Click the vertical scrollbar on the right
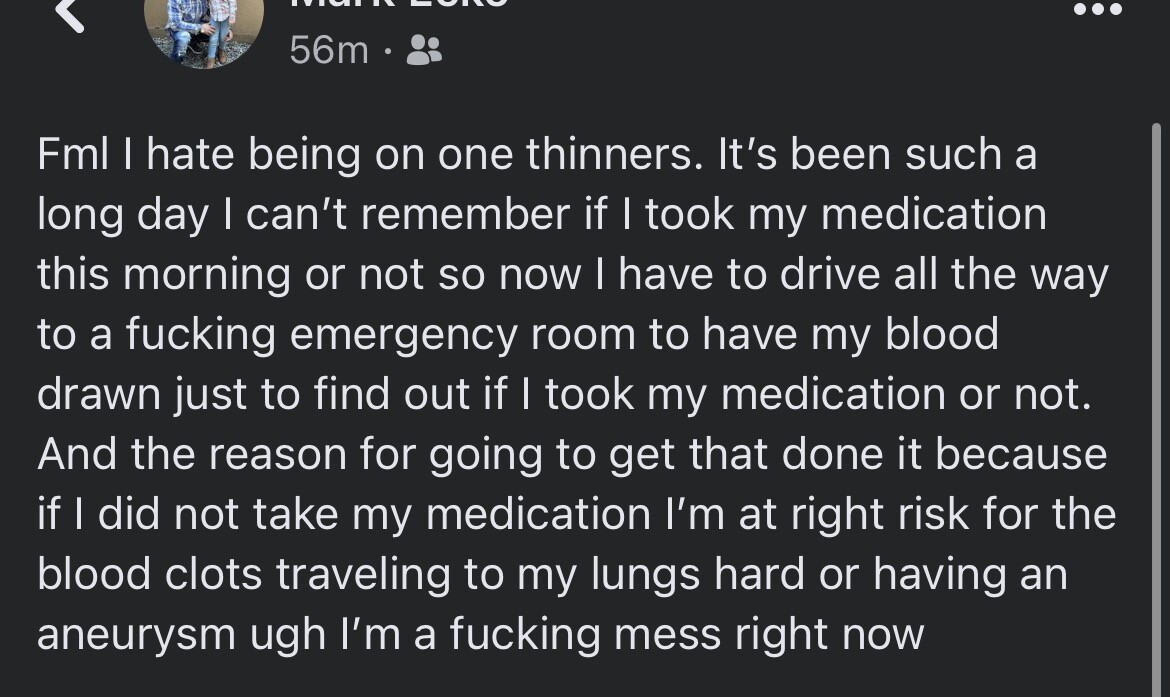1170x697 pixels. pyautogui.click(x=1157, y=400)
